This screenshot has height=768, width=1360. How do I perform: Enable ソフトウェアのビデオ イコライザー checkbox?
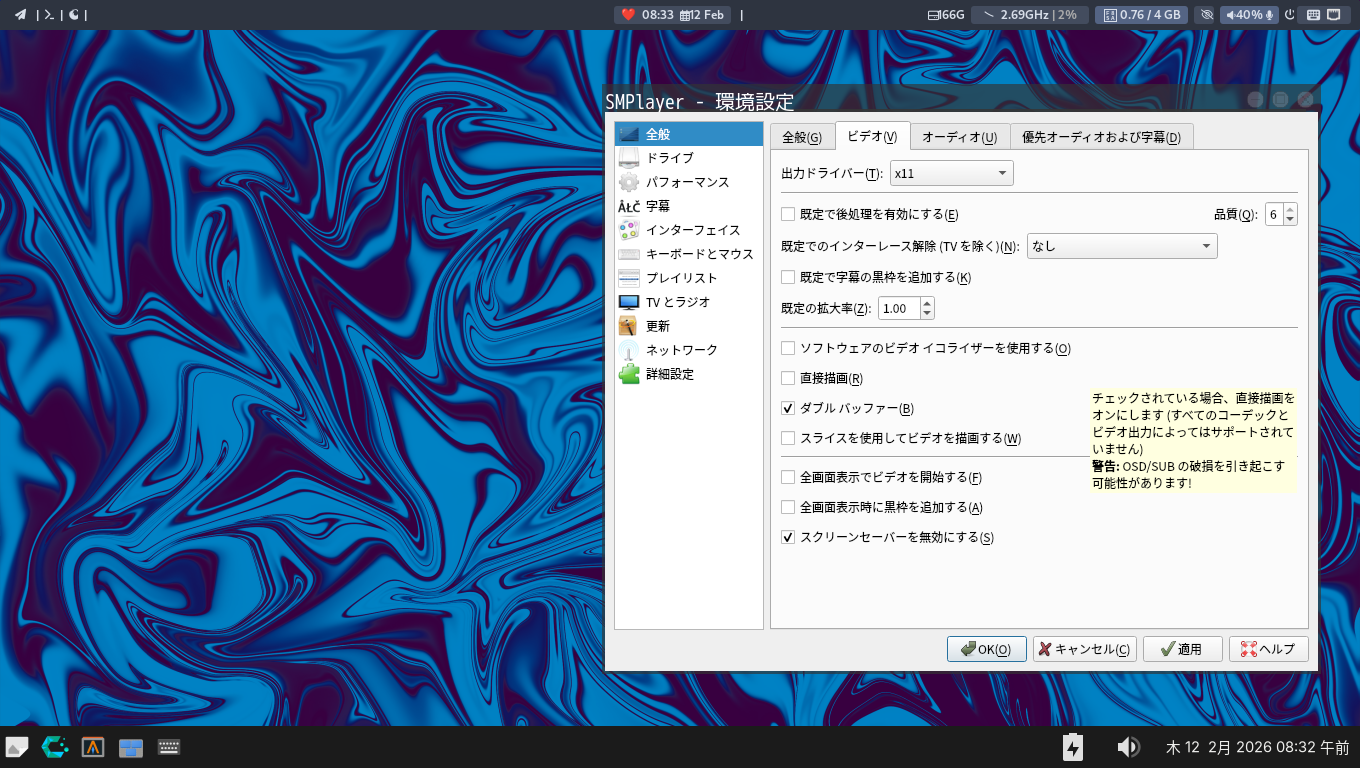tap(788, 348)
